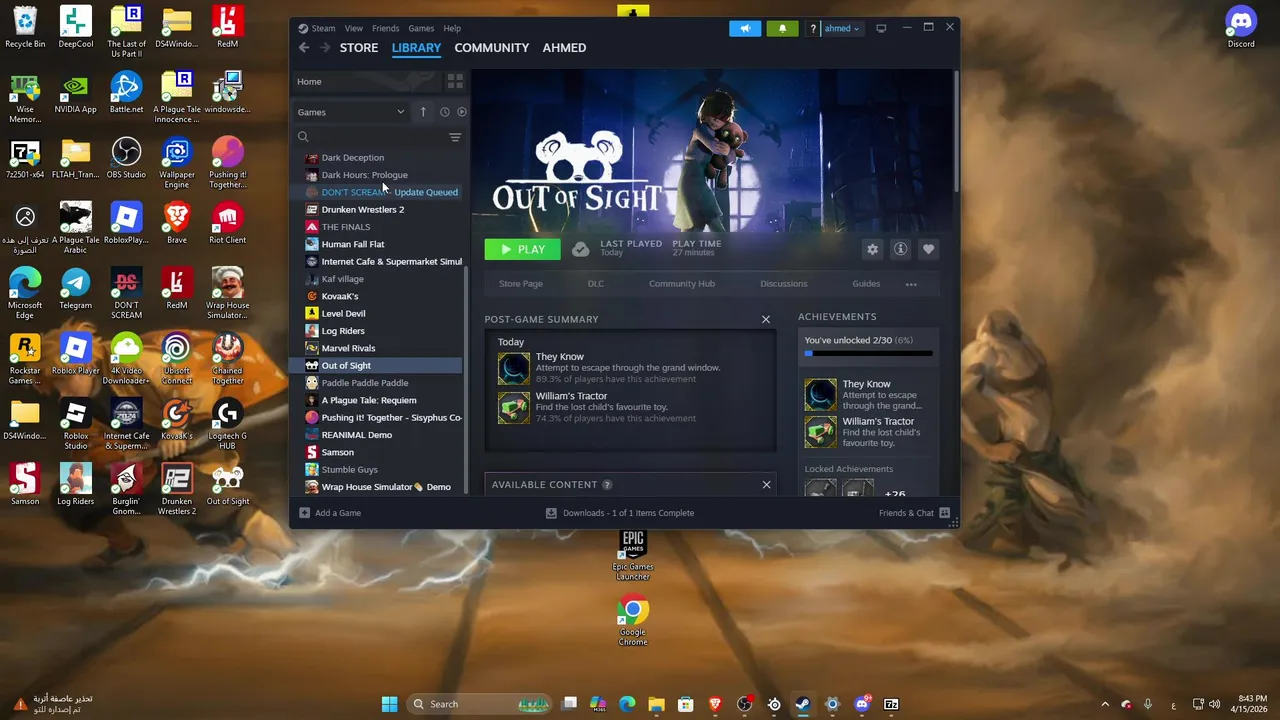The height and width of the screenshot is (720, 1280).
Task: Click the advanced filters icon beside search
Action: click(x=455, y=137)
